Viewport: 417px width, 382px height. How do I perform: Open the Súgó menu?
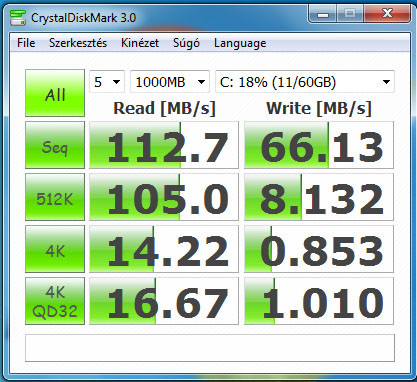point(186,43)
